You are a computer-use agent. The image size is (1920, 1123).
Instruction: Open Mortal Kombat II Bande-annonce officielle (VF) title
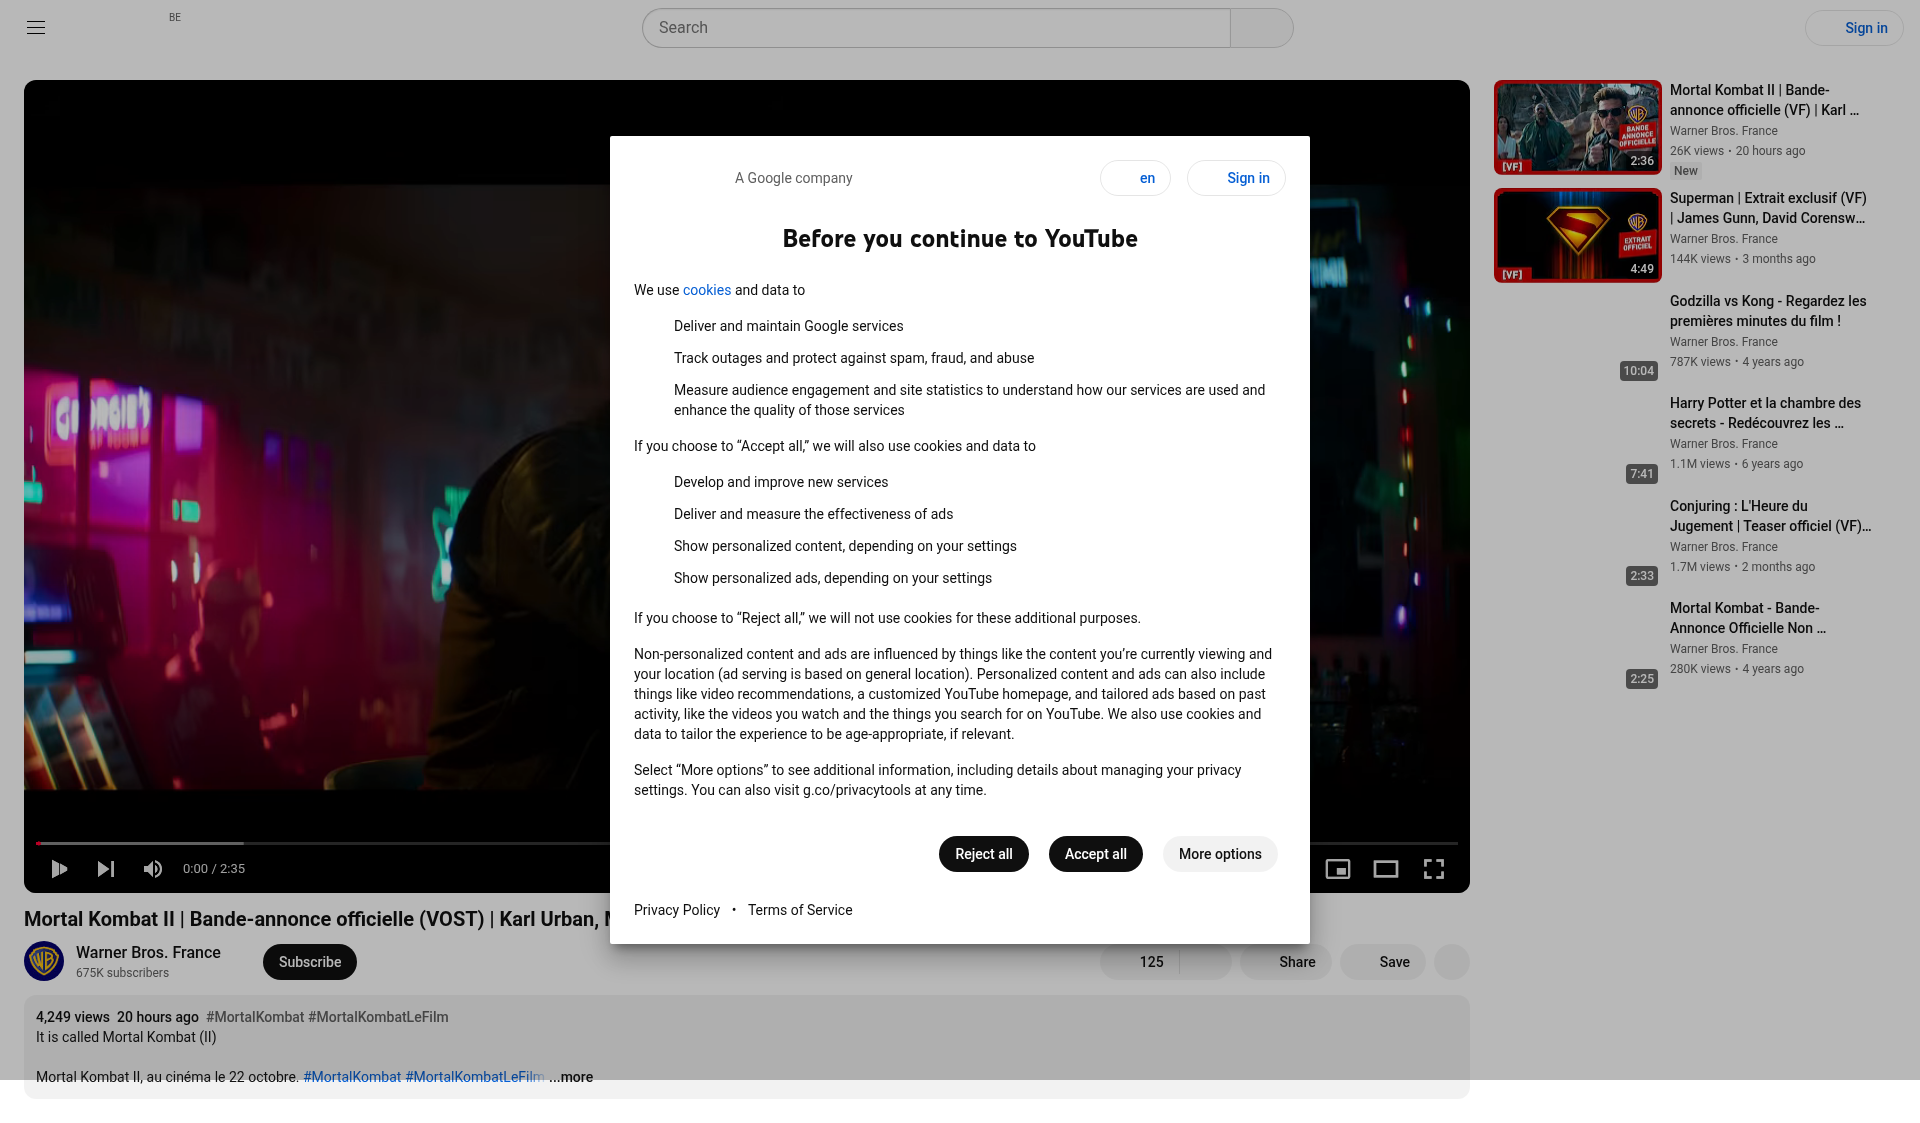[x=1764, y=100]
